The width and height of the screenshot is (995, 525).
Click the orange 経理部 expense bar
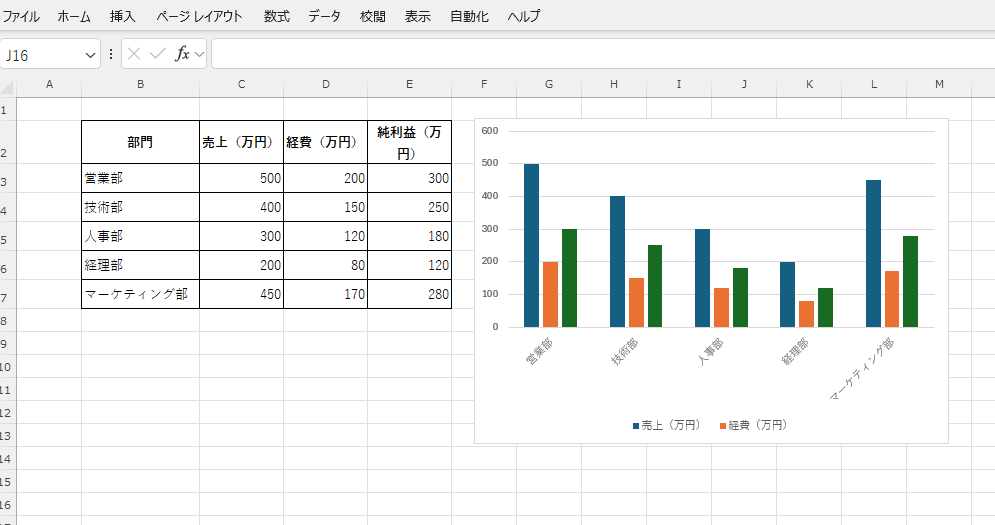point(806,314)
